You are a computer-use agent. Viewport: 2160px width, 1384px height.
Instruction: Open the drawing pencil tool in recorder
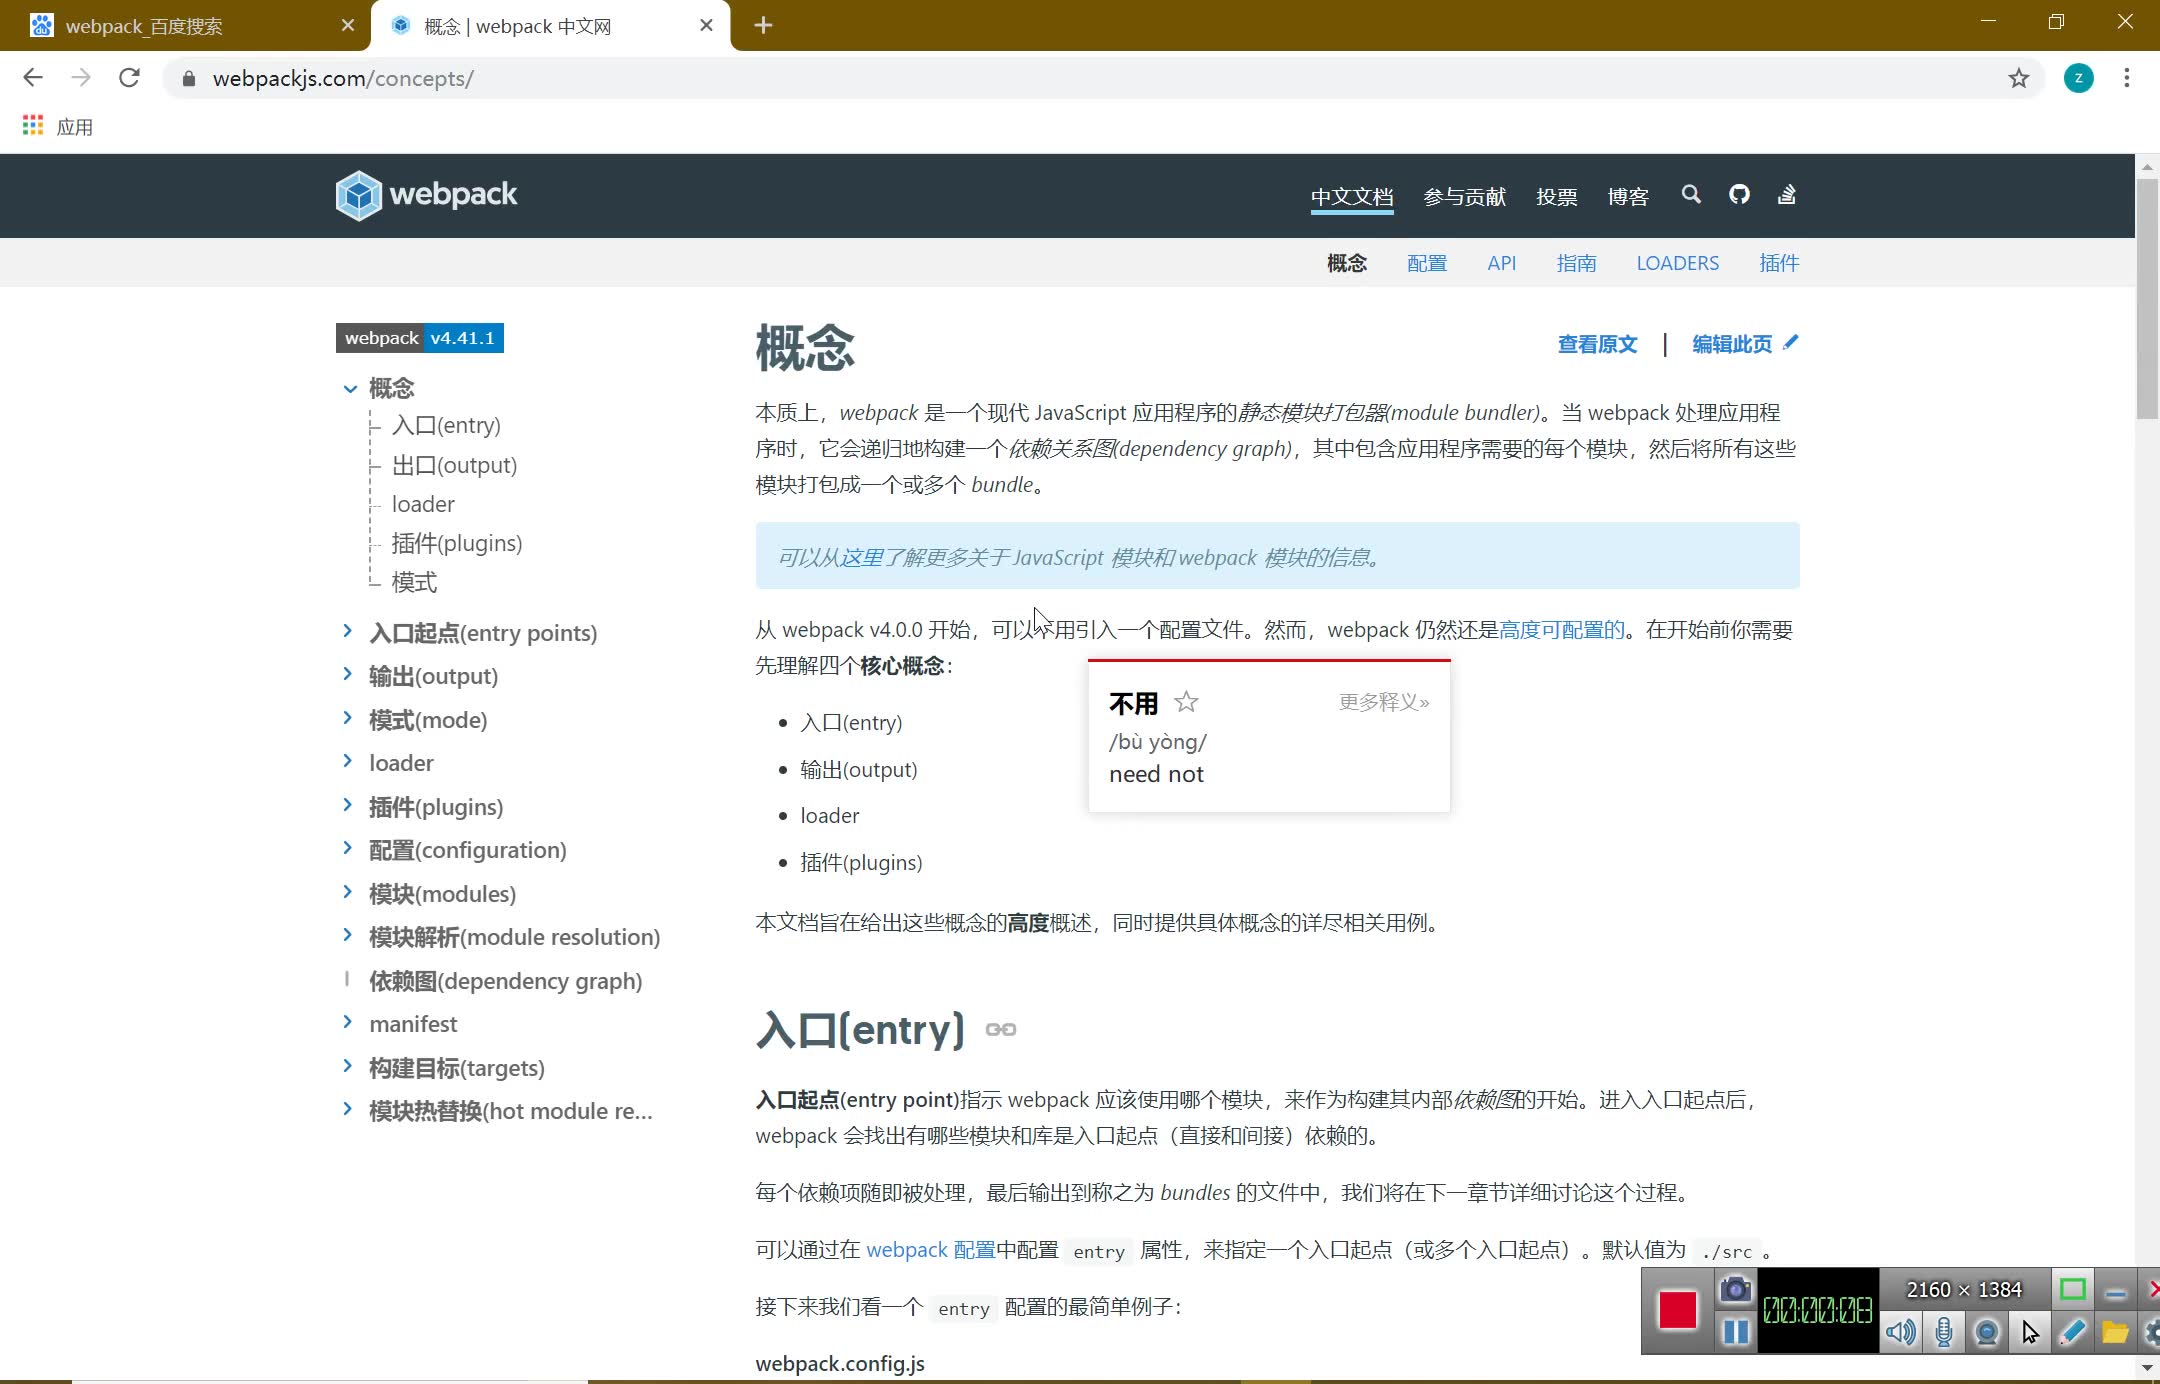[x=2073, y=1332]
